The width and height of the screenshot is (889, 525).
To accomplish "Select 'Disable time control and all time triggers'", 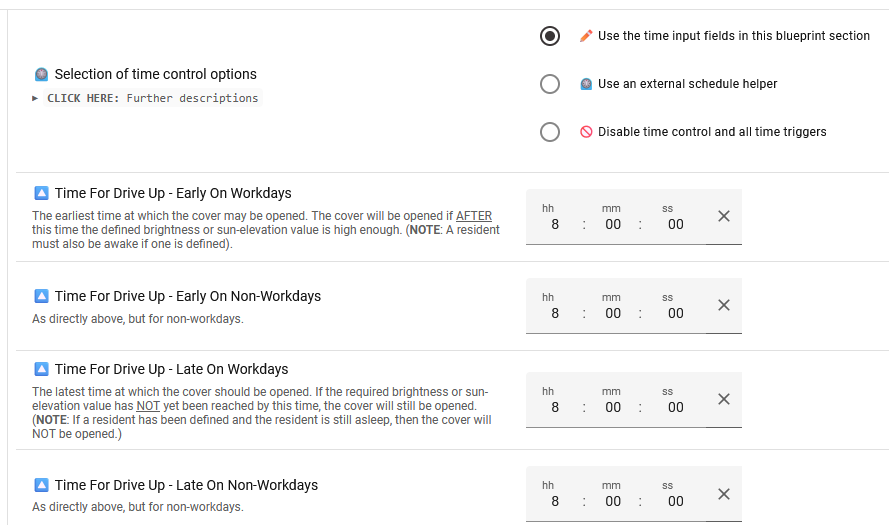I will pyautogui.click(x=549, y=132).
